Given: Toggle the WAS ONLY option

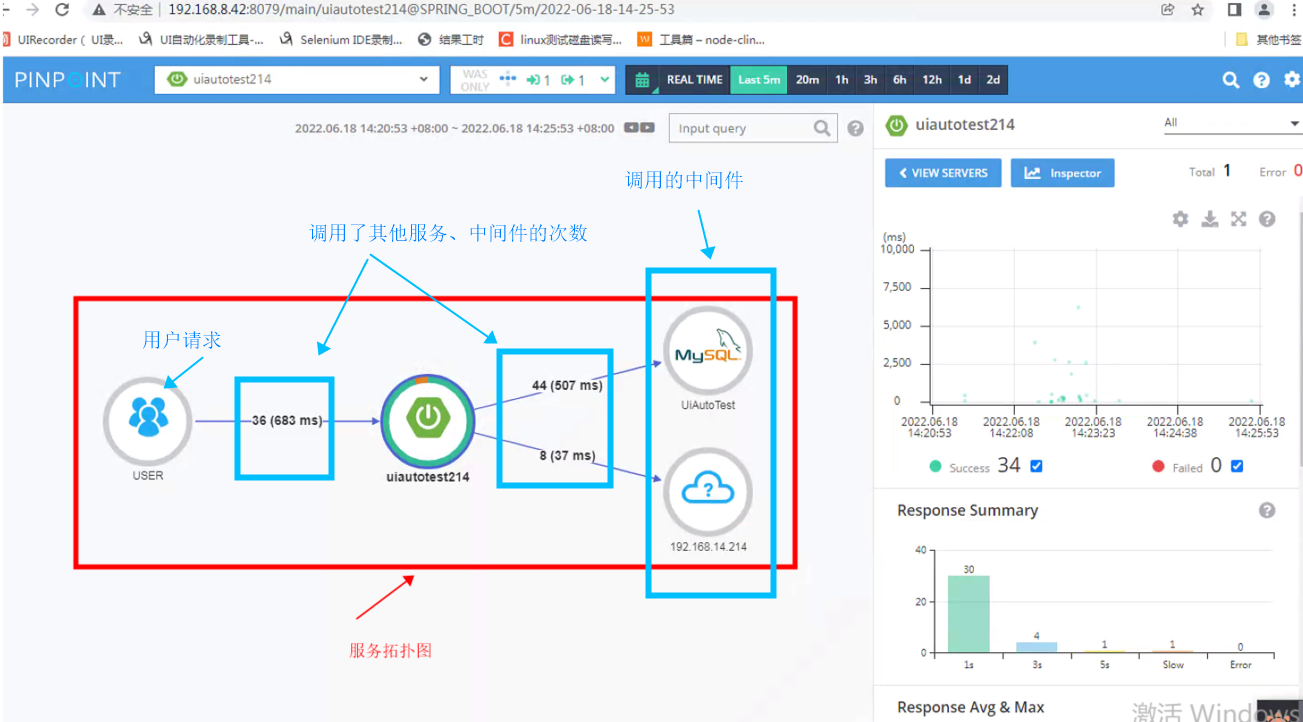Looking at the screenshot, I should click(475, 80).
